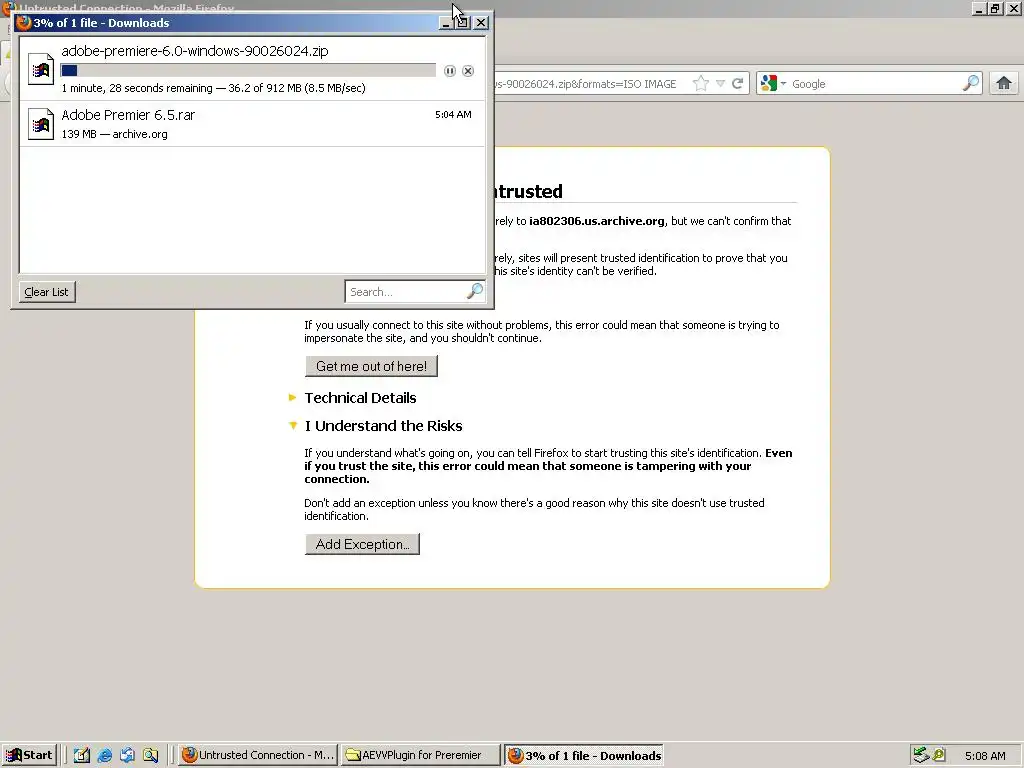Viewport: 1024px width, 768px height.
Task: Click the adobe-premiere zip file icon
Action: click(x=40, y=69)
